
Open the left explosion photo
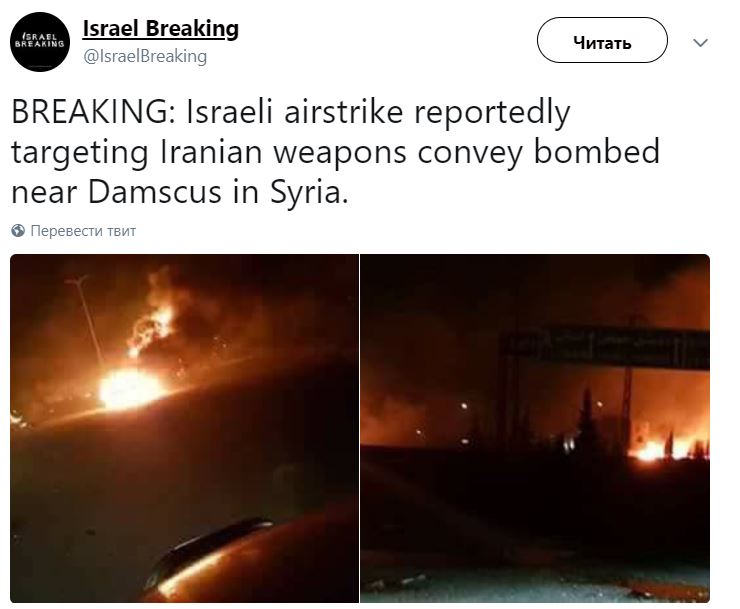[x=185, y=428]
